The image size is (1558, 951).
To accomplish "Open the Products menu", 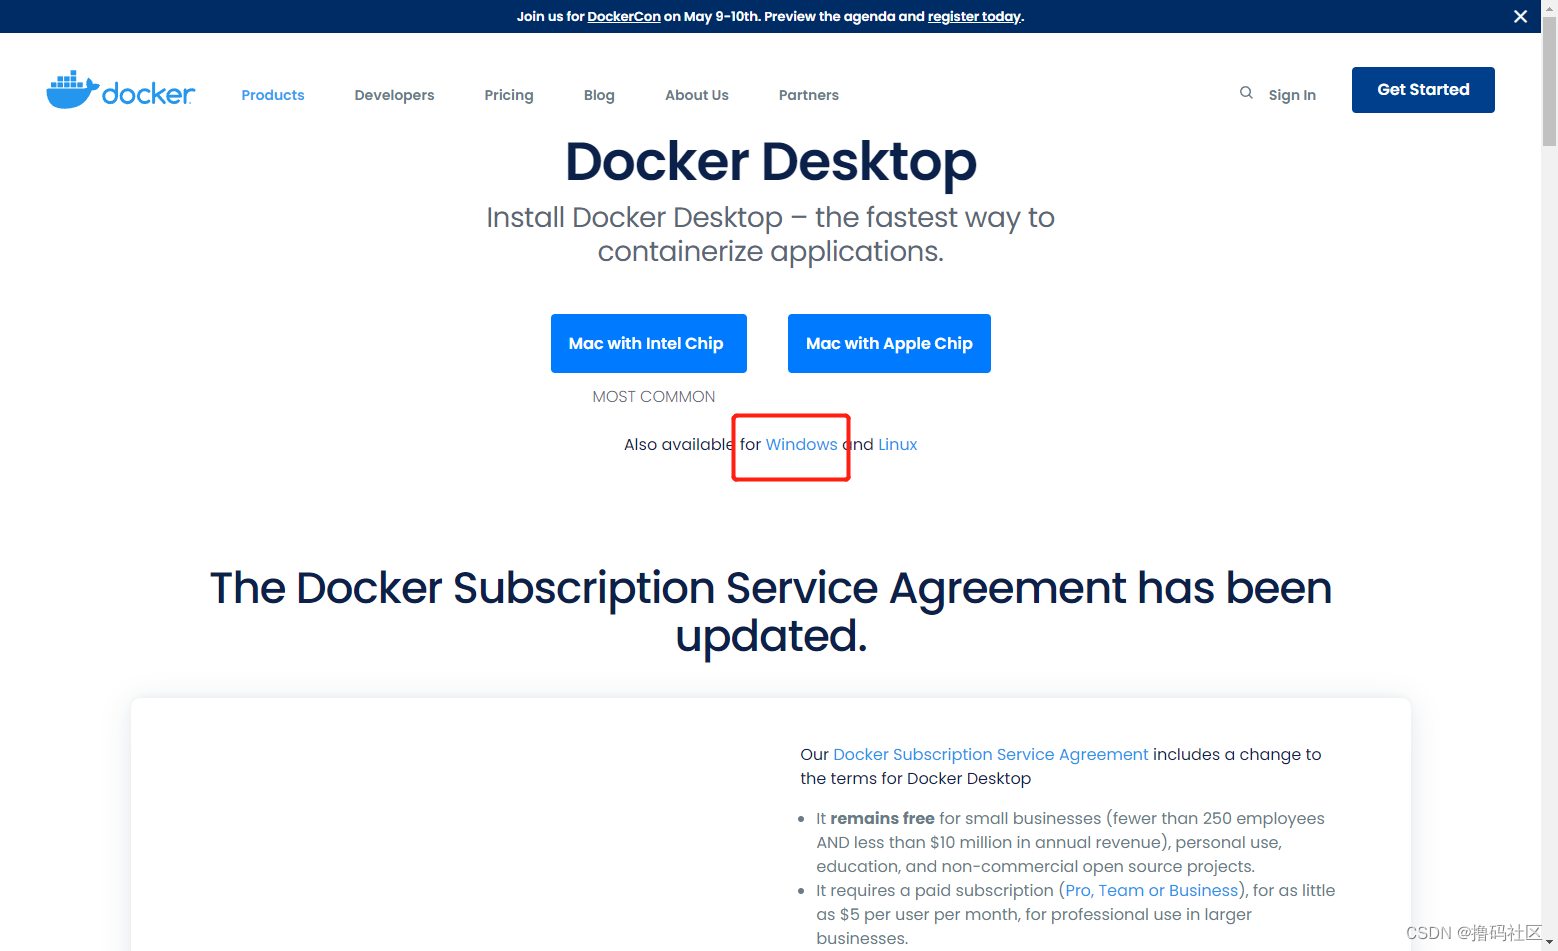I will (273, 95).
